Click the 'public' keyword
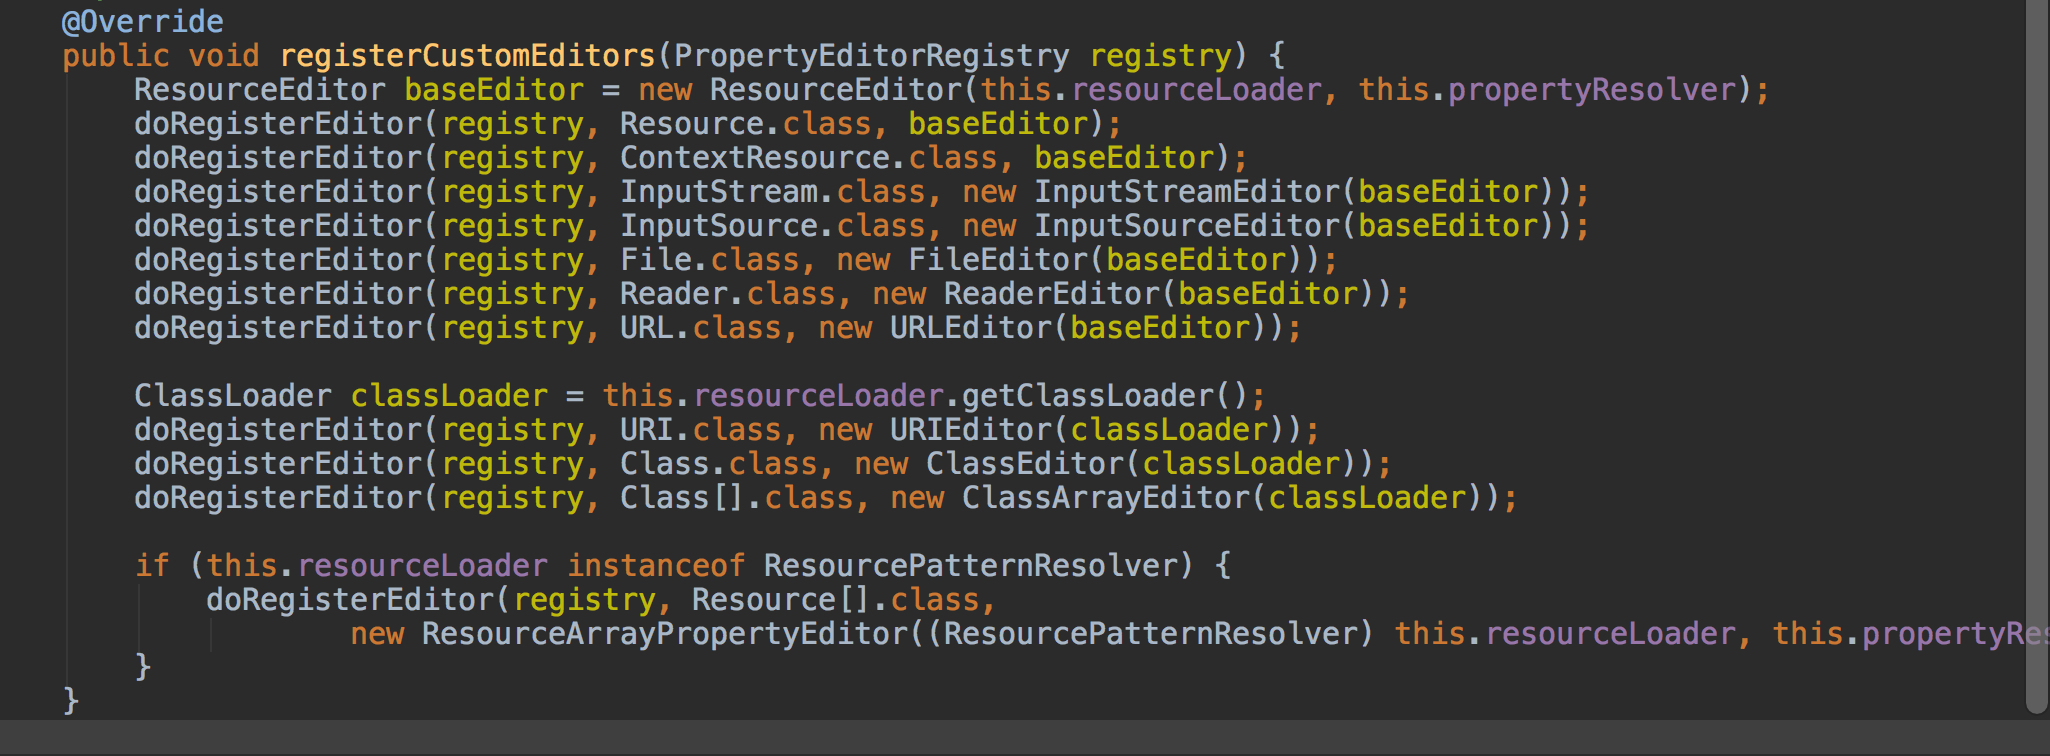Viewport: 2050px width, 756px height. click(116, 55)
